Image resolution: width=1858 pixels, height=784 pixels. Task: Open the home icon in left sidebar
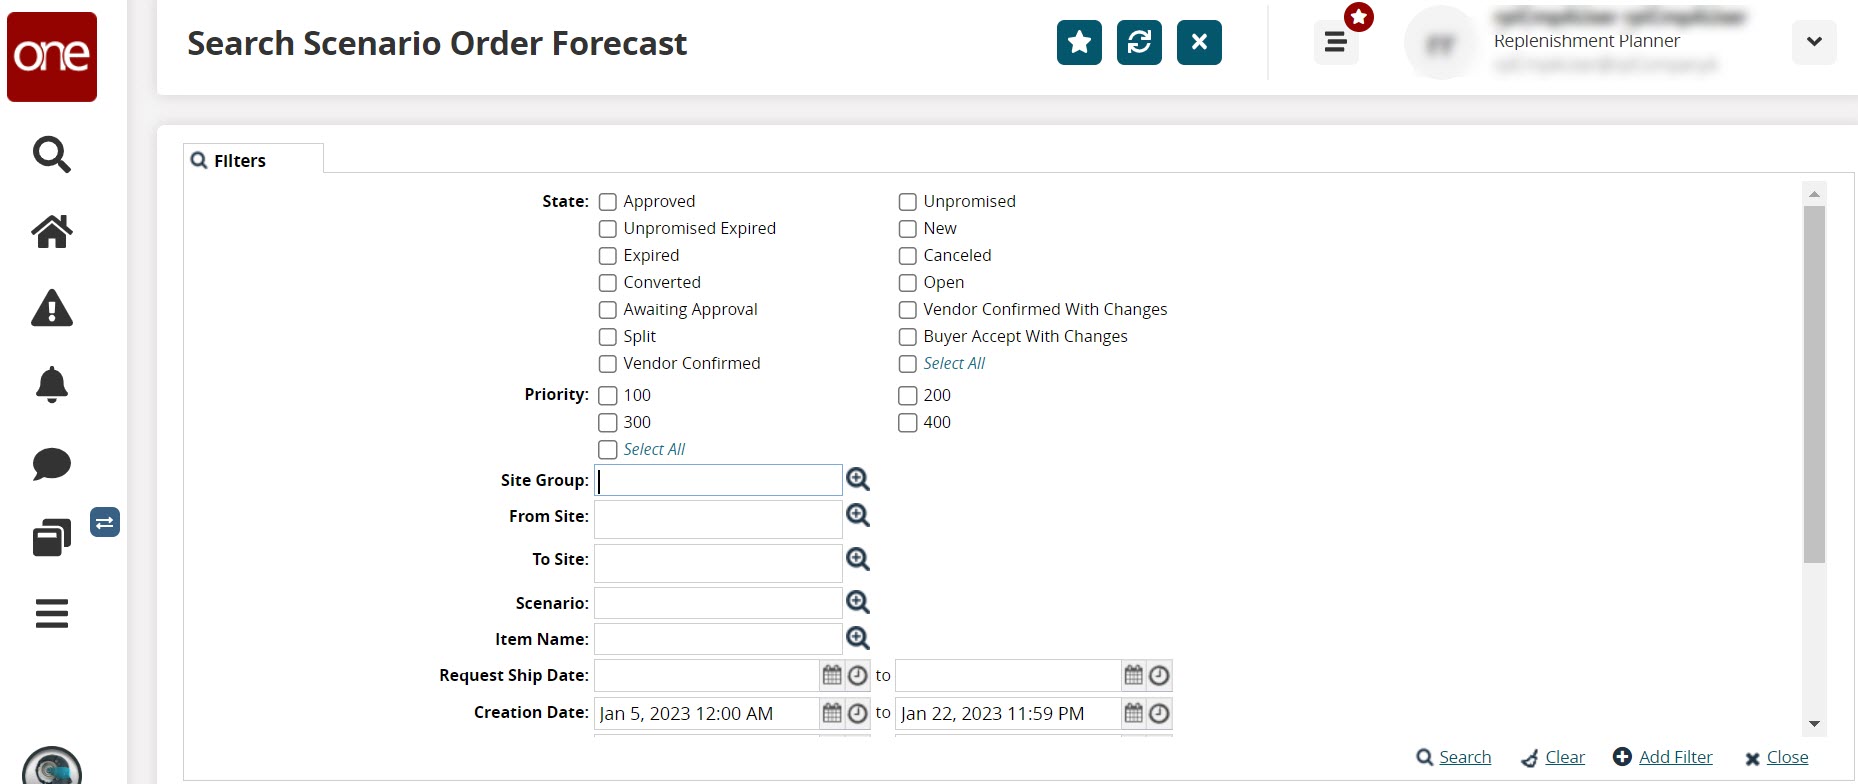(x=52, y=232)
